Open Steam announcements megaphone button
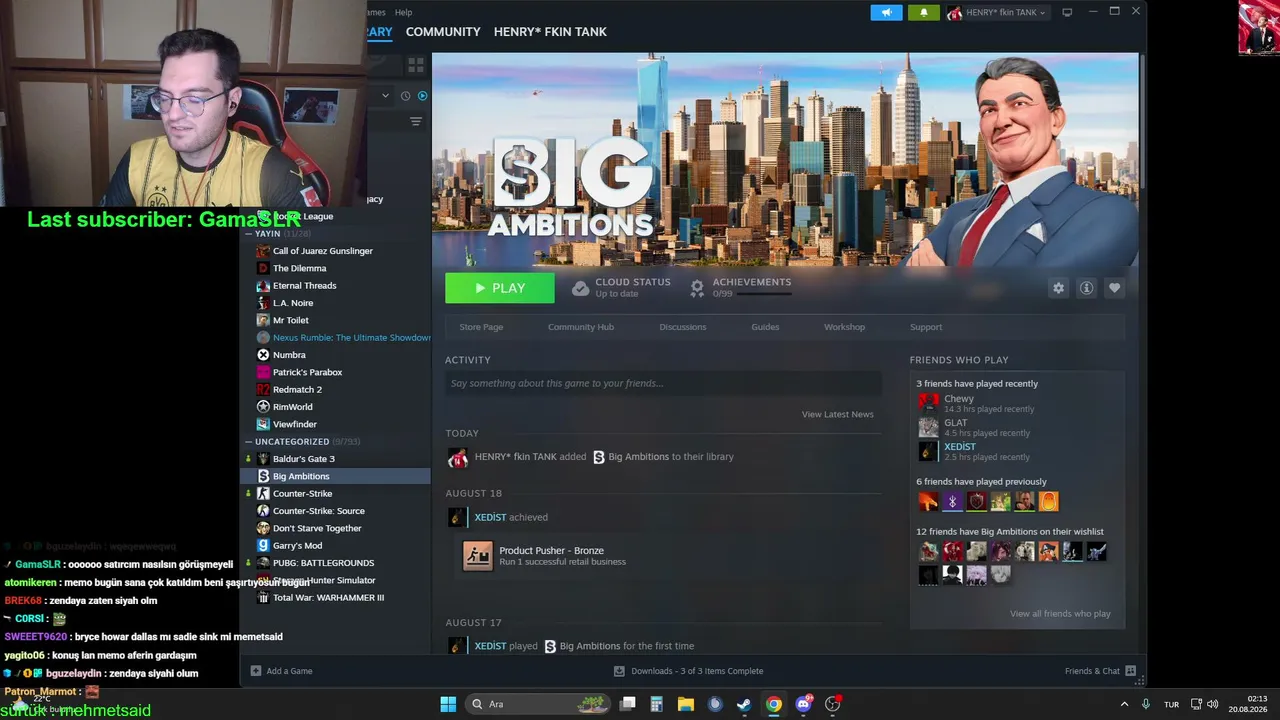The image size is (1280, 720). coord(886,12)
